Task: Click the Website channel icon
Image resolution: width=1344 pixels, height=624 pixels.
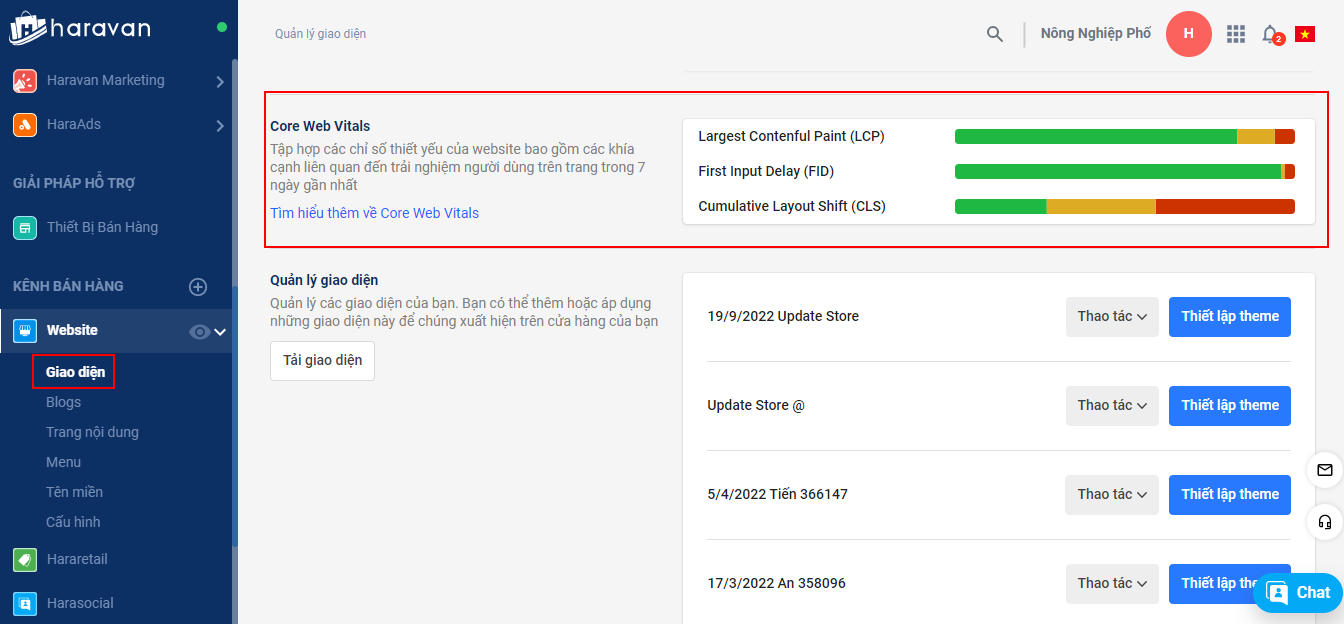Action: (x=25, y=331)
